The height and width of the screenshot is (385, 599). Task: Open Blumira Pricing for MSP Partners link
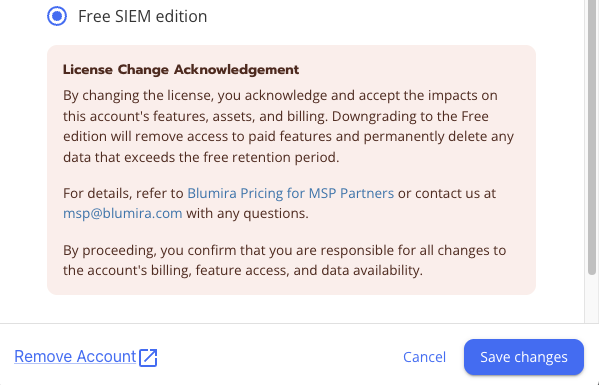point(290,193)
